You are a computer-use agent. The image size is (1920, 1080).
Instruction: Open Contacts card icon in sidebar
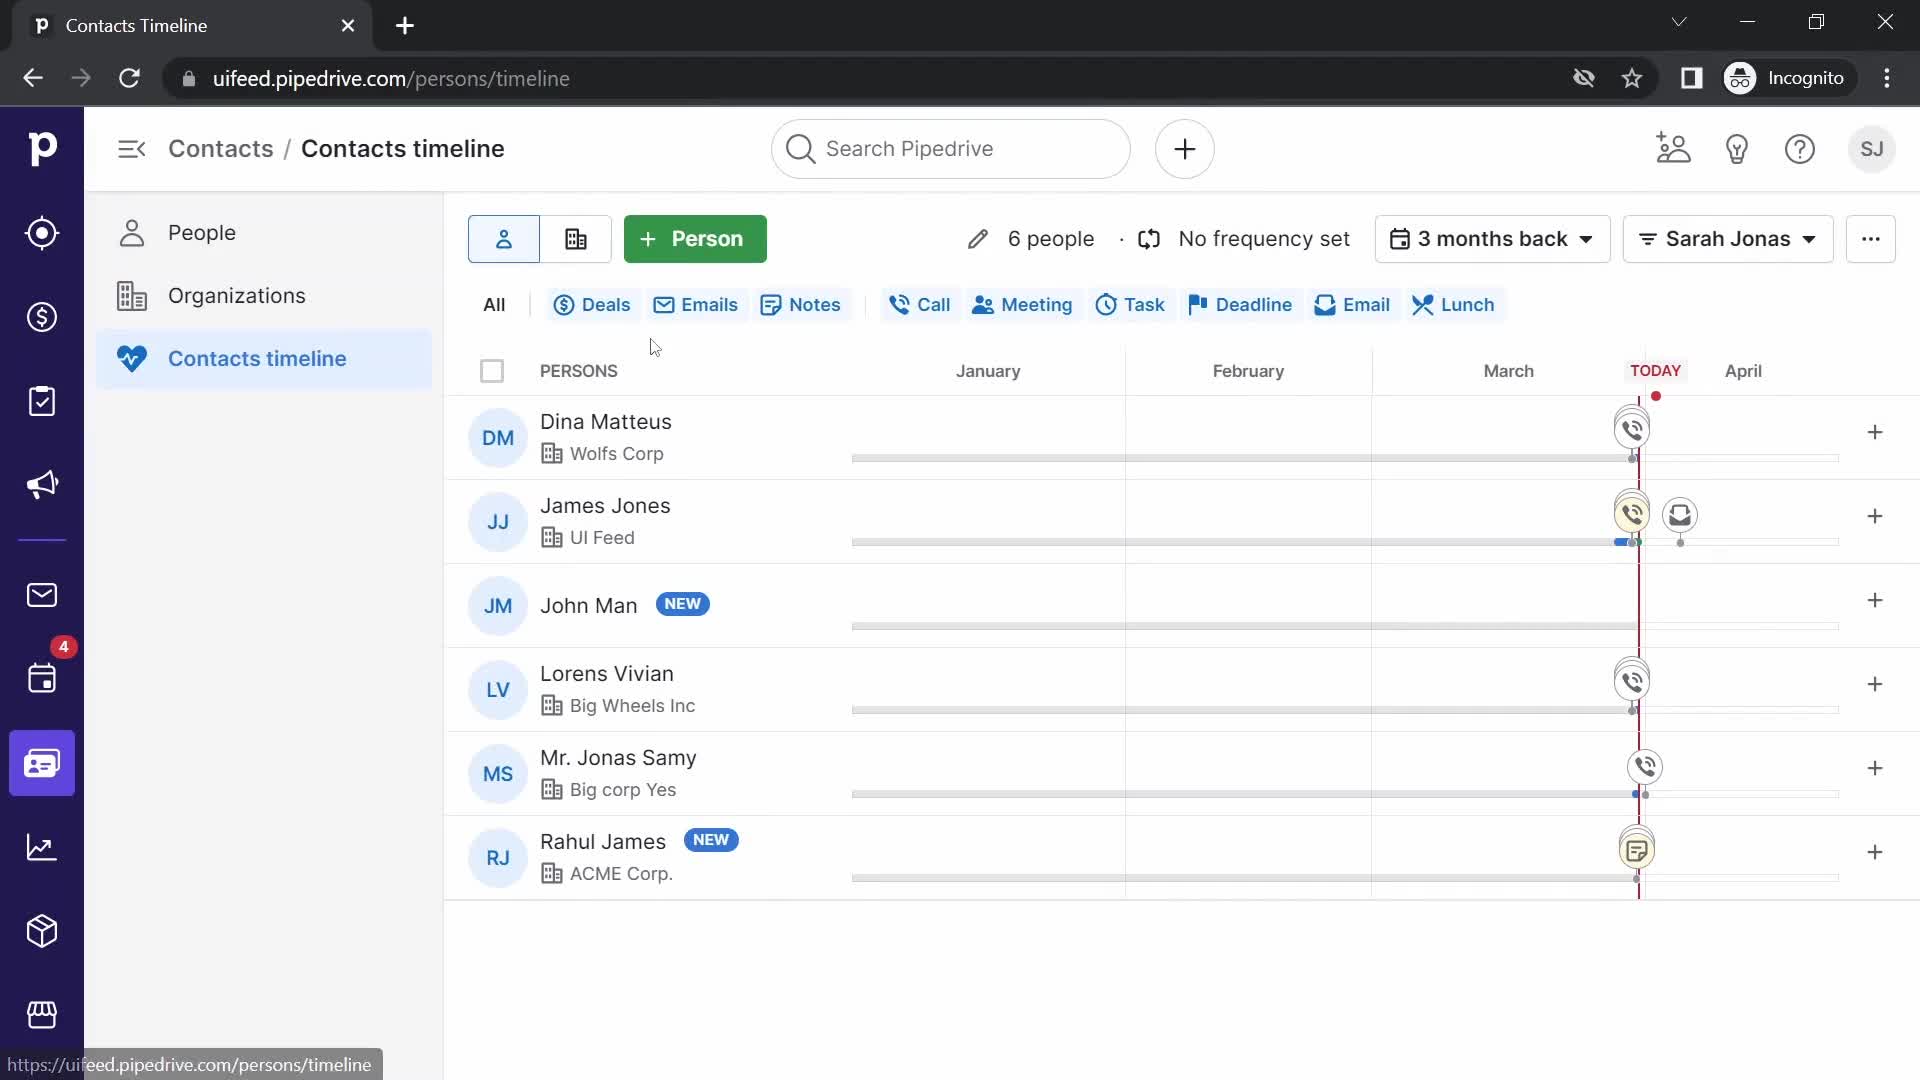click(42, 763)
